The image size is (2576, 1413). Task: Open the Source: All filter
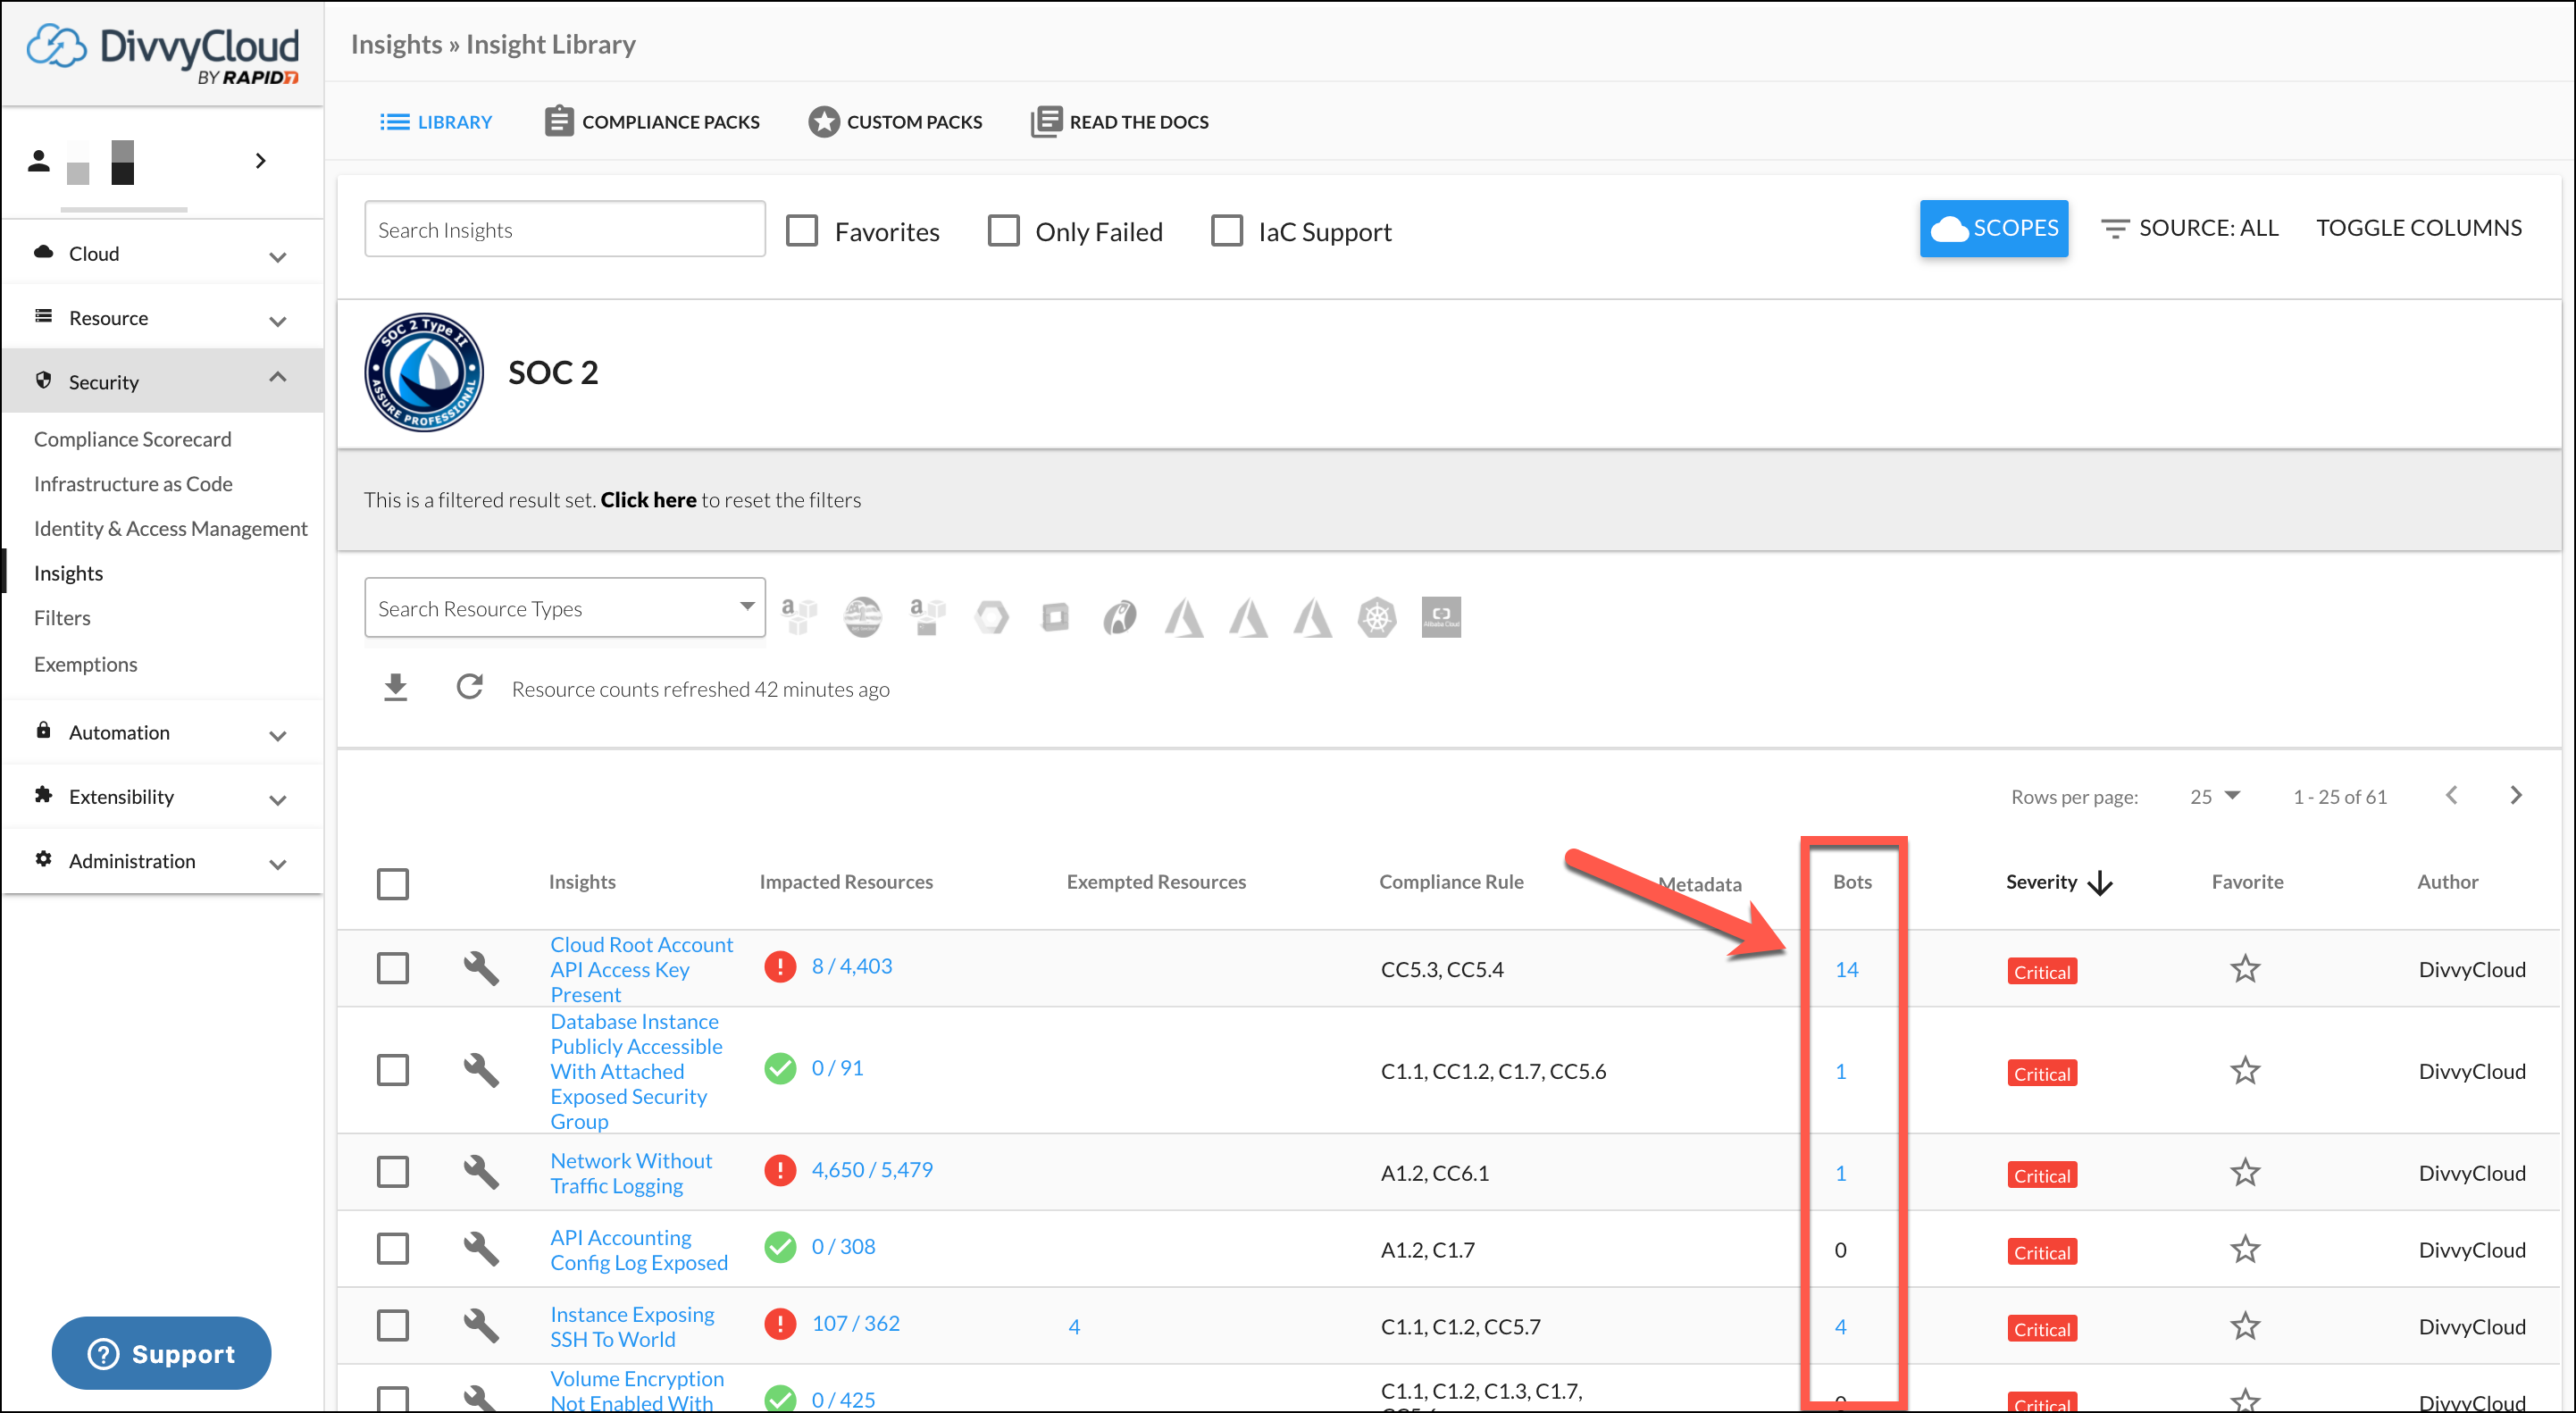click(2189, 228)
